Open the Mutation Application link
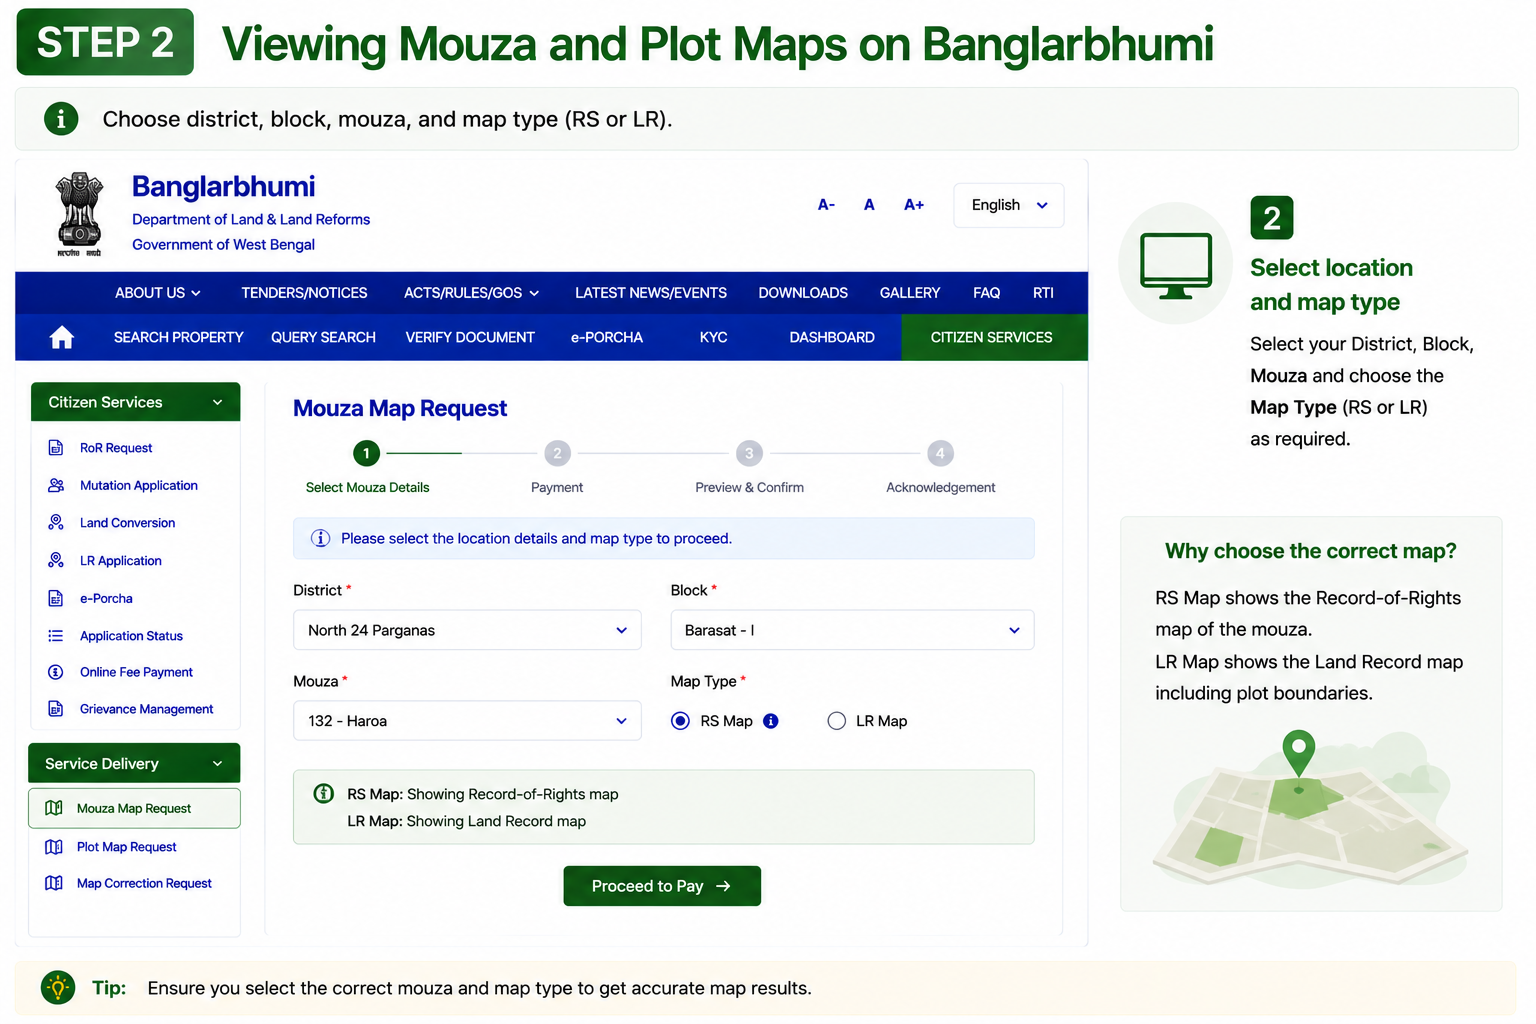Image resolution: width=1536 pixels, height=1024 pixels. point(139,485)
